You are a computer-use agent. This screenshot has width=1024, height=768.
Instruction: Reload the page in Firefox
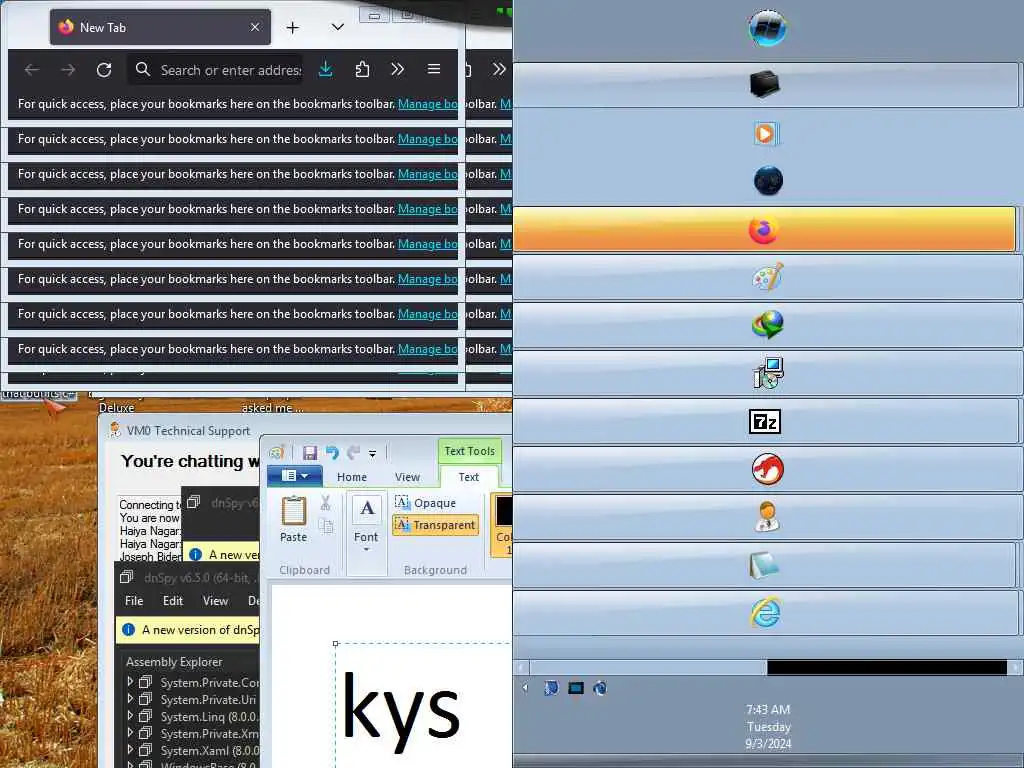(x=104, y=69)
